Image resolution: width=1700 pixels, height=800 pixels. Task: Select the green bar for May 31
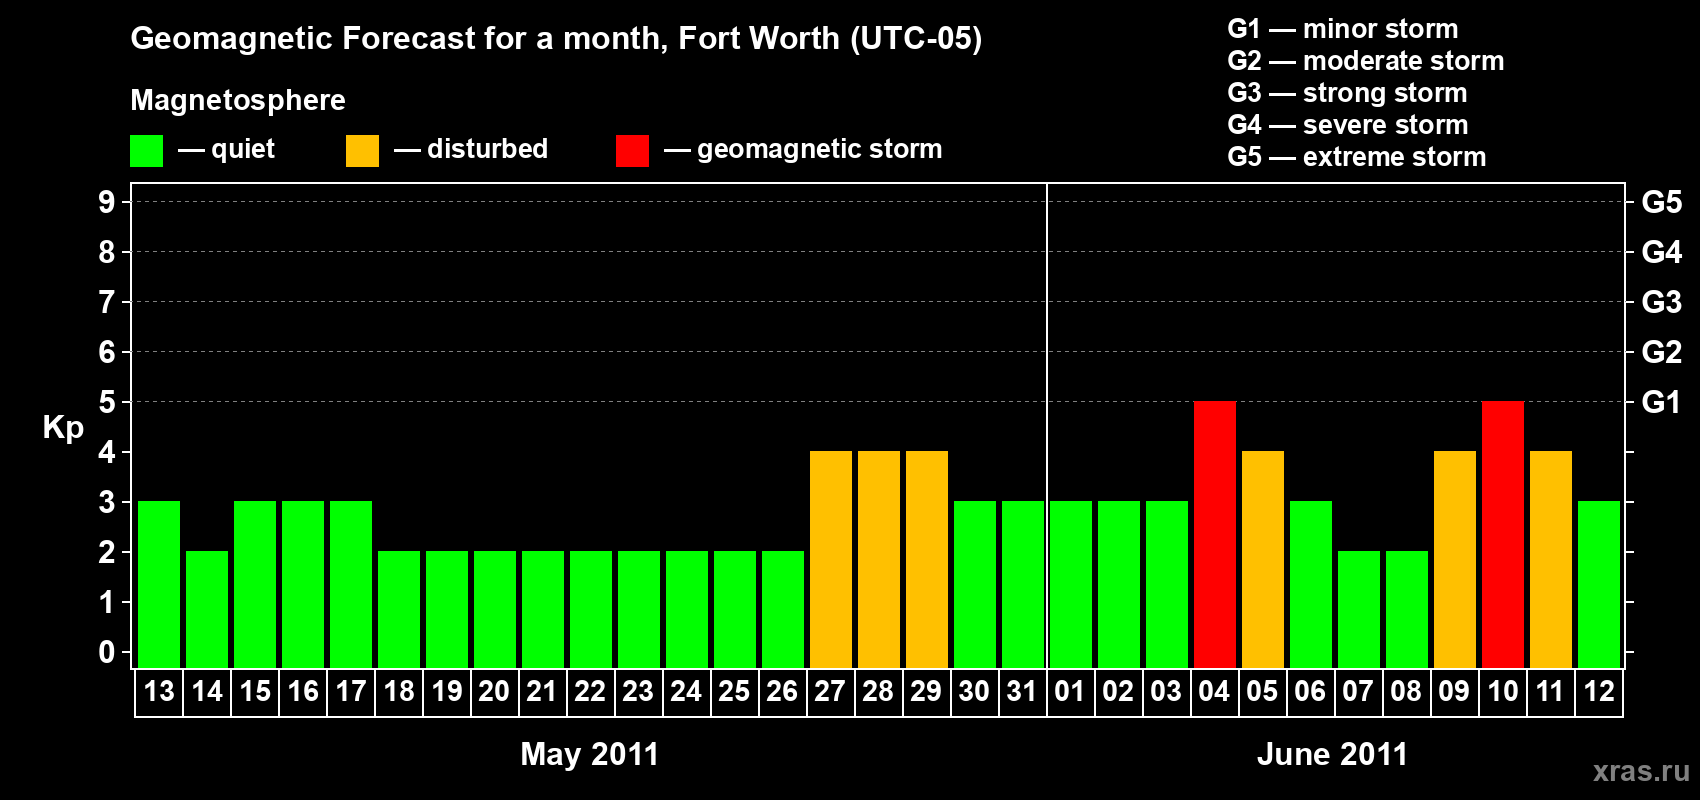1023,584
